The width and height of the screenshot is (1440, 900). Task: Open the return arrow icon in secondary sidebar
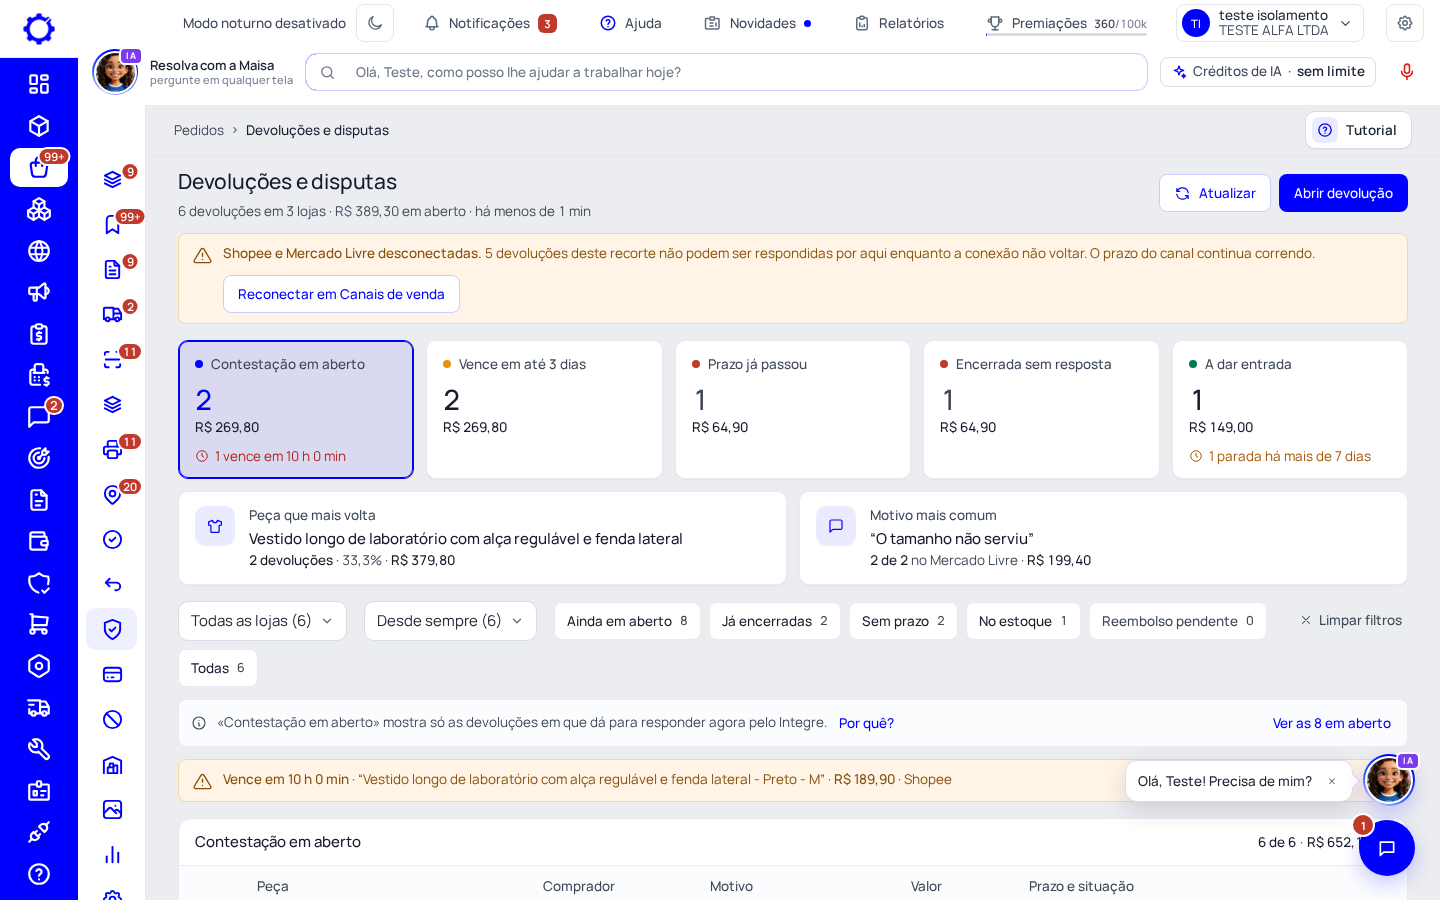tap(113, 584)
